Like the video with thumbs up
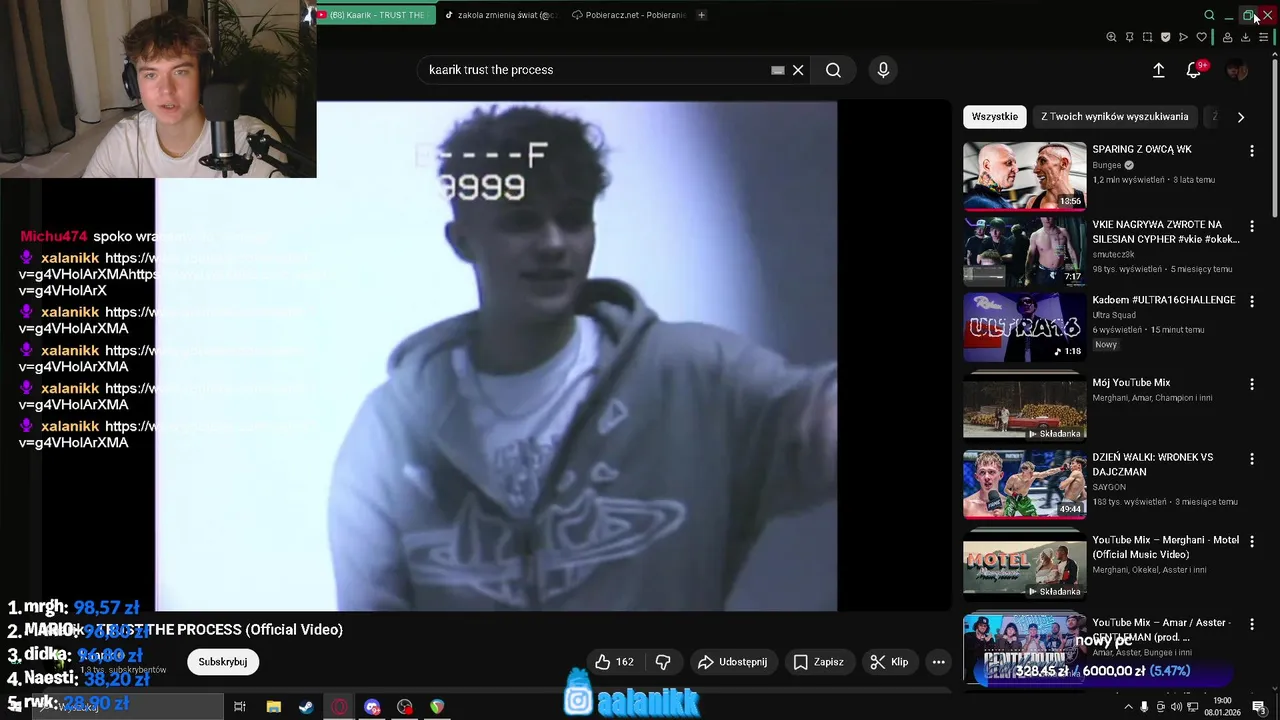The width and height of the screenshot is (1280, 720). (614, 662)
